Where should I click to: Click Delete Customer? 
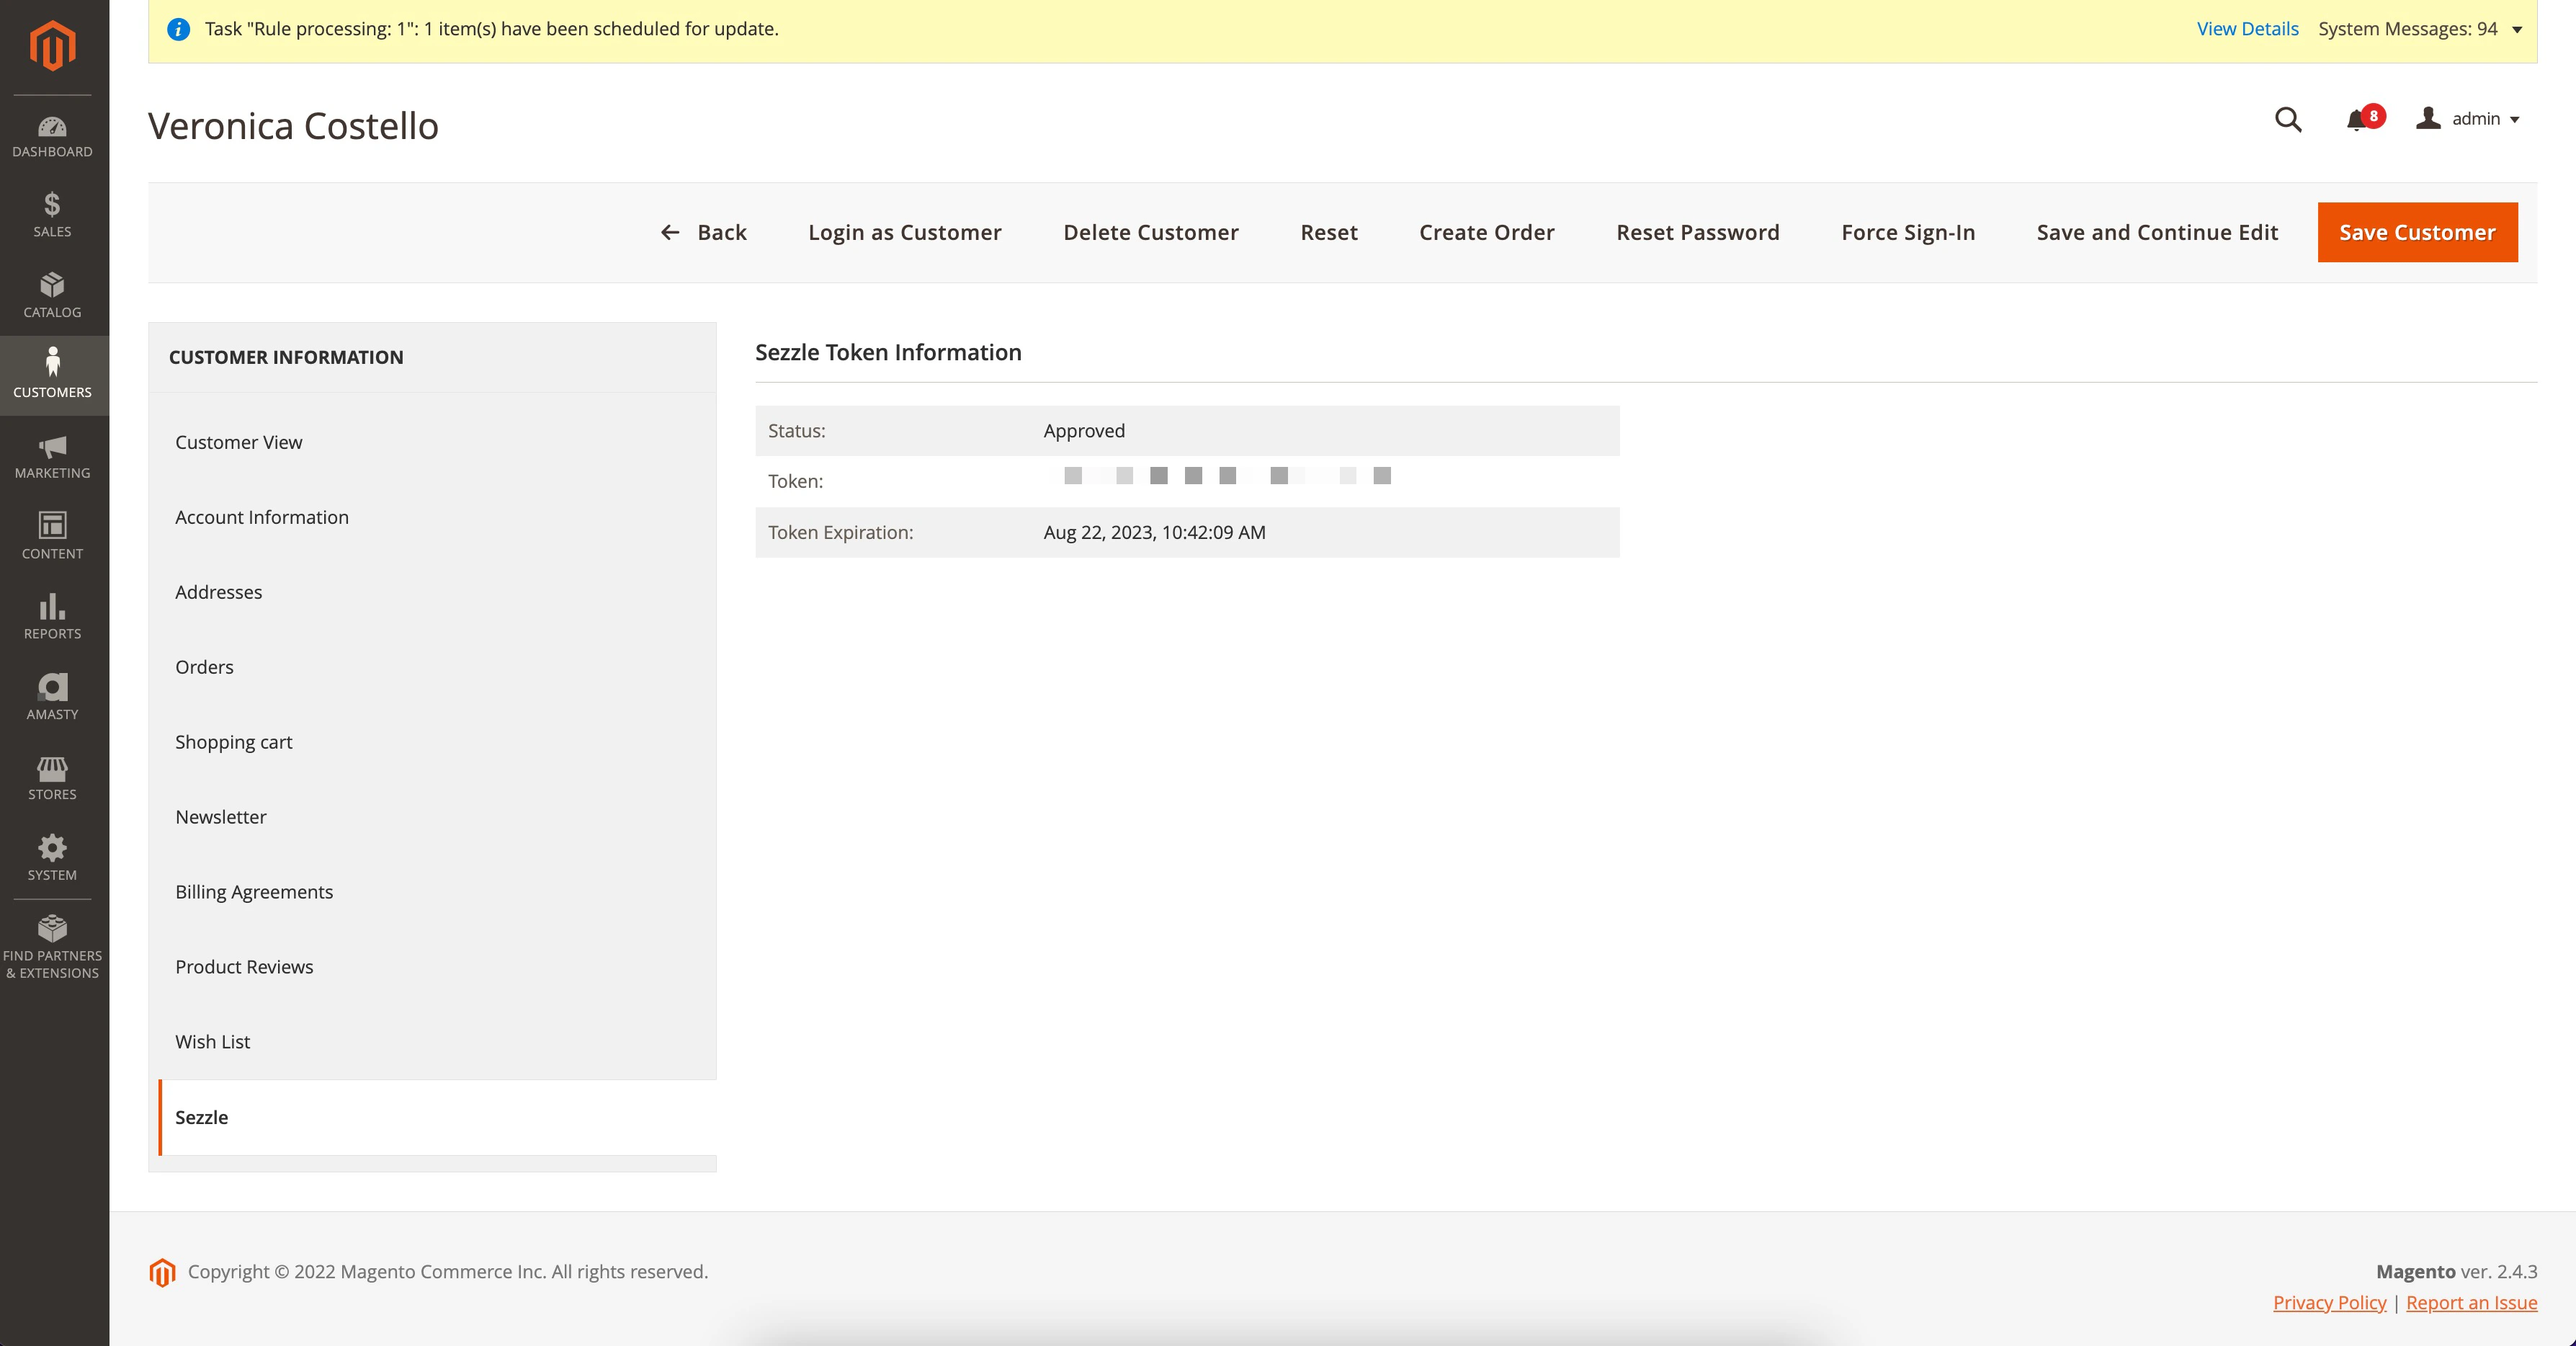coord(1150,232)
